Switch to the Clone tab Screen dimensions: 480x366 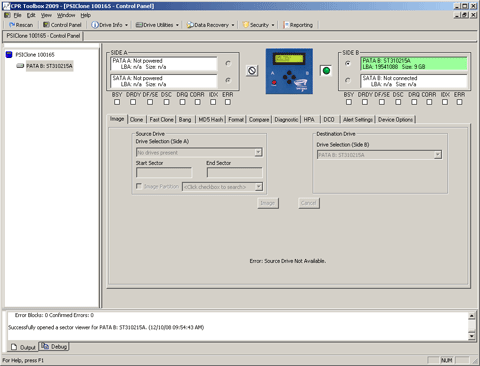136,120
